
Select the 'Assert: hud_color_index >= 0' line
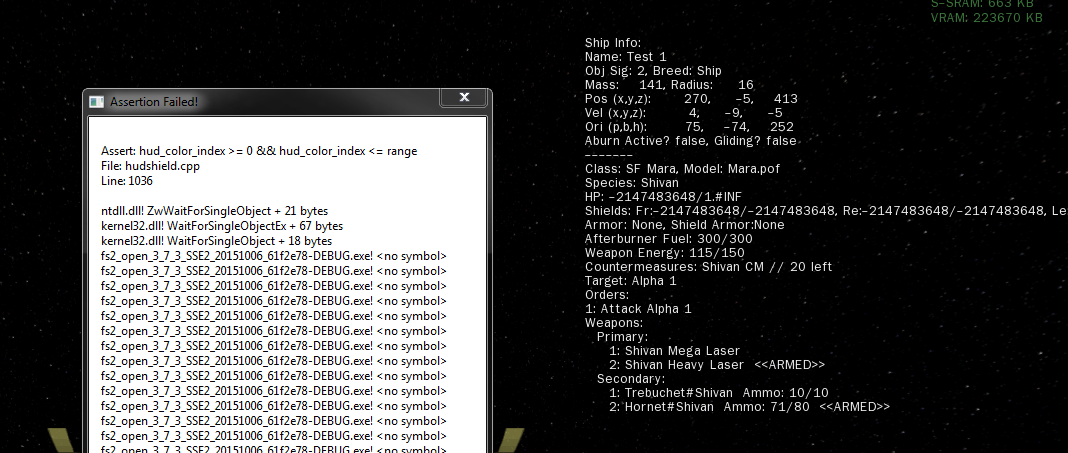point(259,151)
